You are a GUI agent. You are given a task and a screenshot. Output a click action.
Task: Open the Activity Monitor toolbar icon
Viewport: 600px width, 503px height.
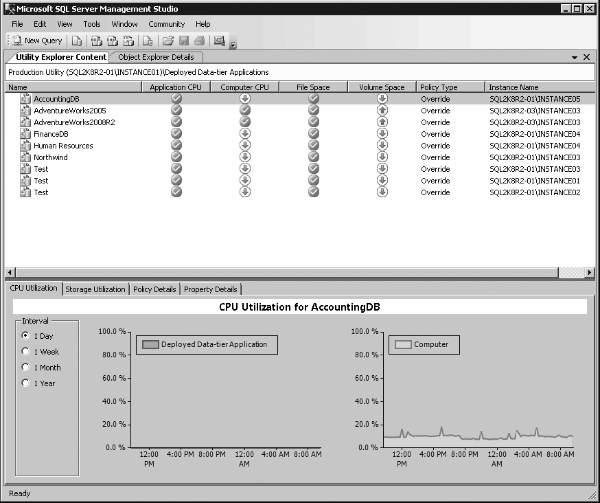(x=219, y=41)
